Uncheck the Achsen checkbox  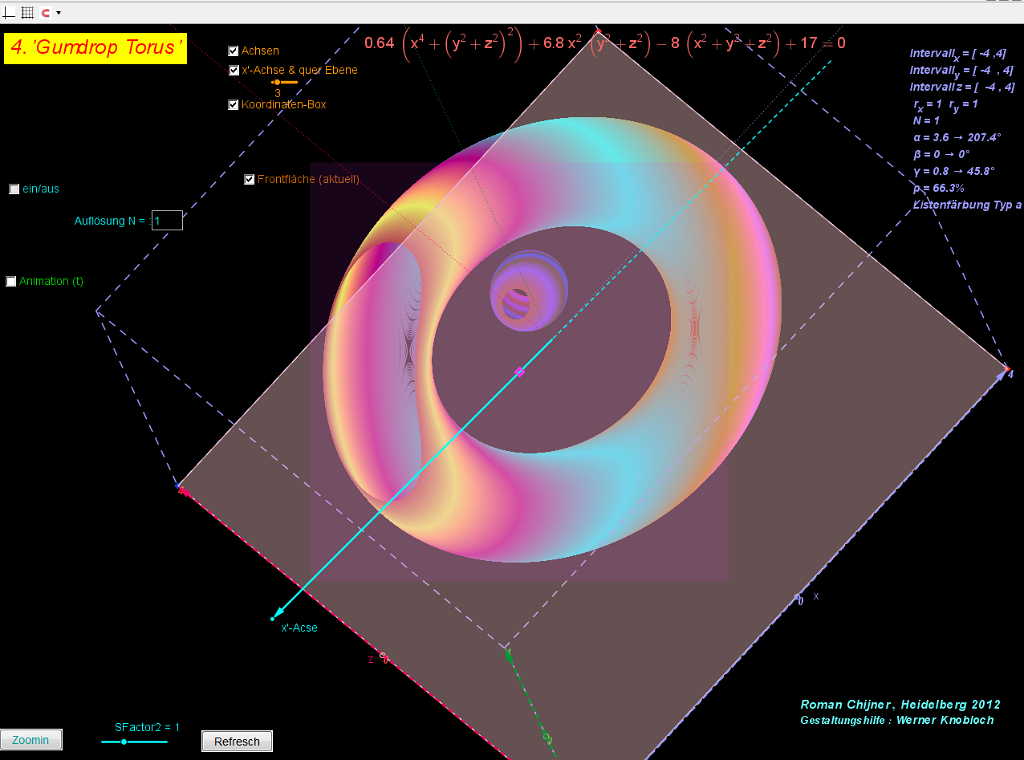233,51
